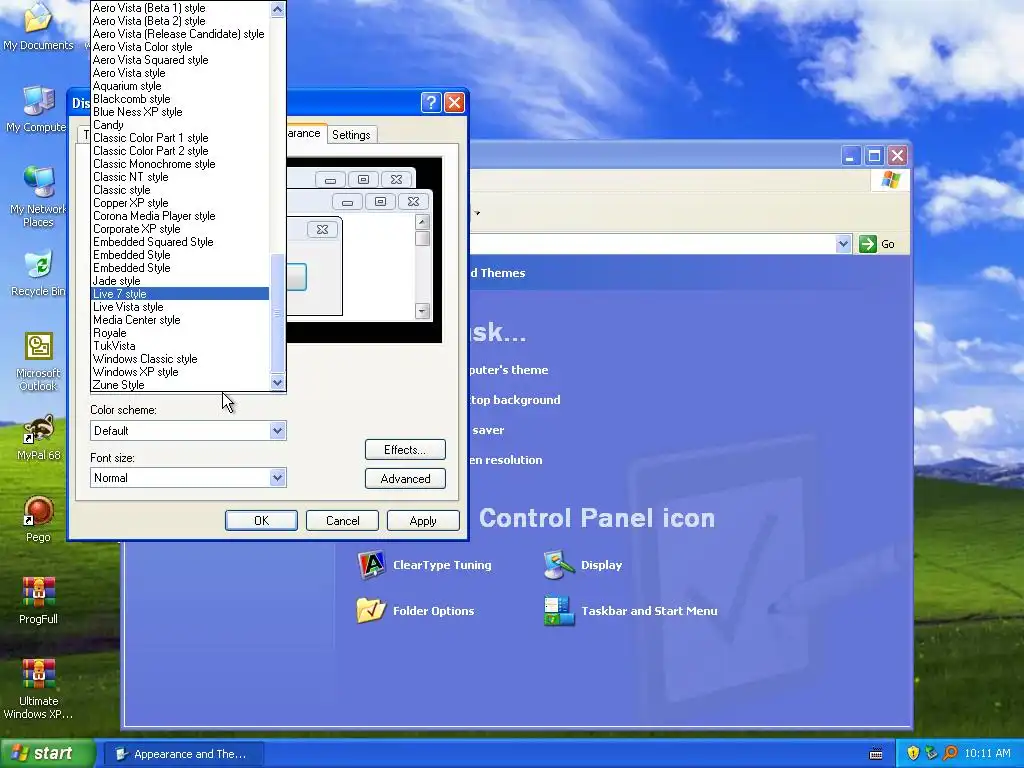Switch to the Settings tab
The width and height of the screenshot is (1024, 768).
tap(351, 135)
